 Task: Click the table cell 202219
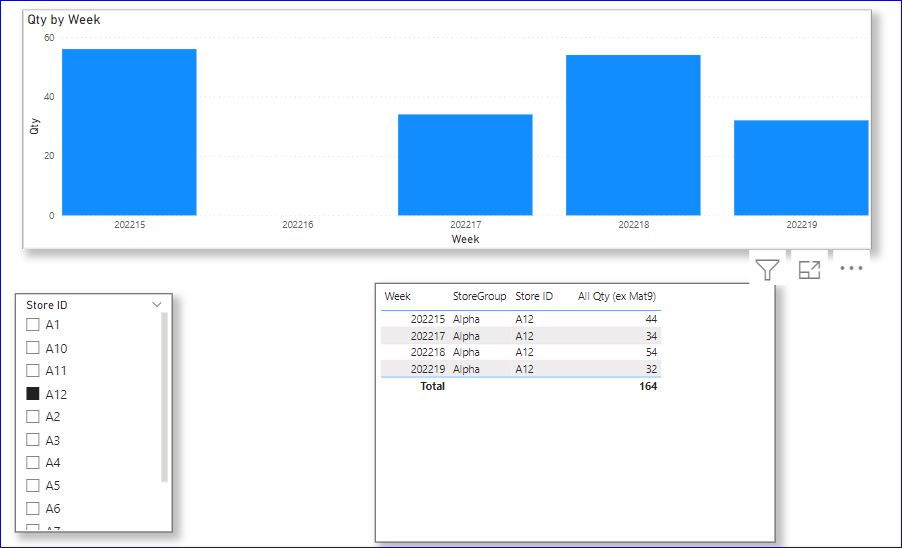[427, 369]
